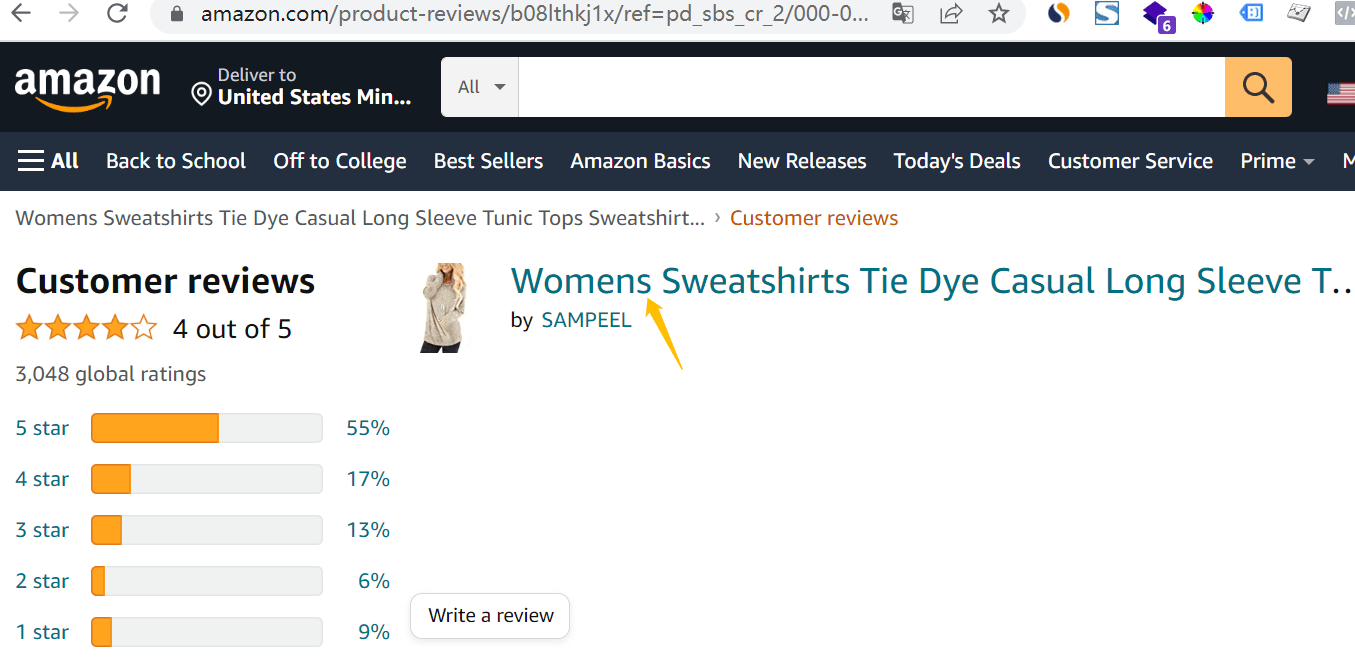Screen dimensions: 1355x662
Task: Click the Write a review button
Action: coord(490,616)
